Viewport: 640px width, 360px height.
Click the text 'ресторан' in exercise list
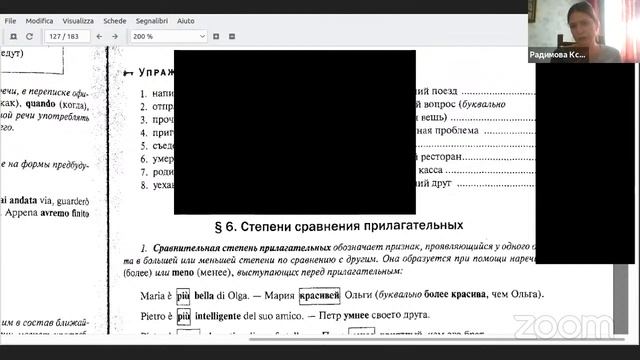coord(441,157)
